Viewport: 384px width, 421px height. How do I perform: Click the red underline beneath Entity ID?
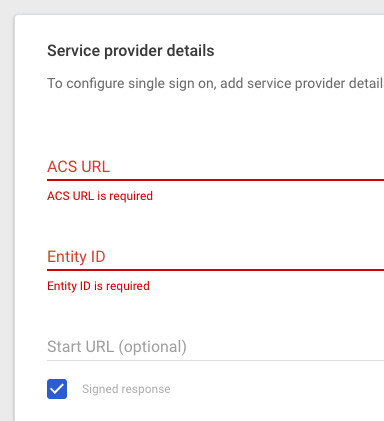[x=215, y=270]
